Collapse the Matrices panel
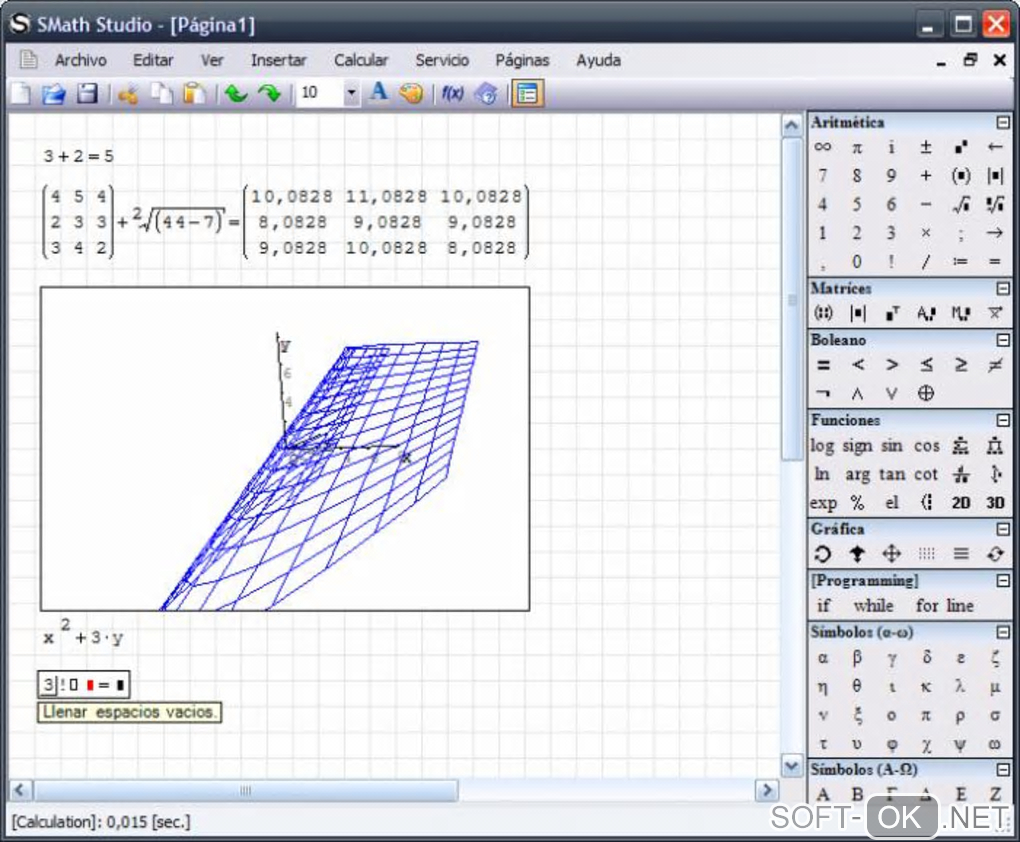 [x=1003, y=288]
